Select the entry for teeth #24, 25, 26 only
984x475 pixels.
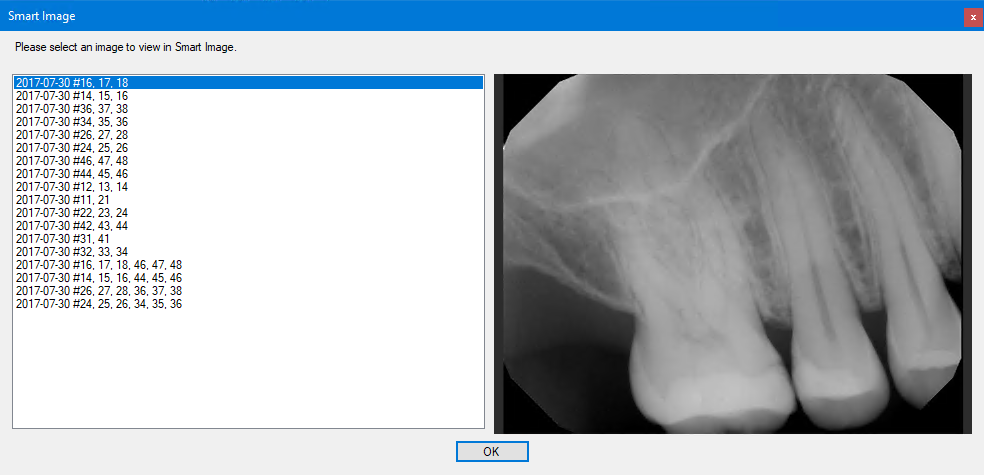[72, 148]
